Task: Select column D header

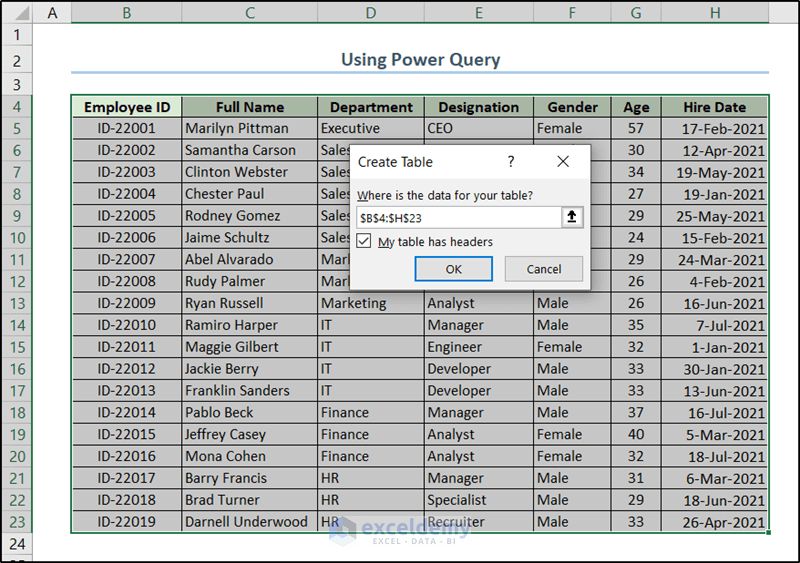Action: (x=371, y=12)
